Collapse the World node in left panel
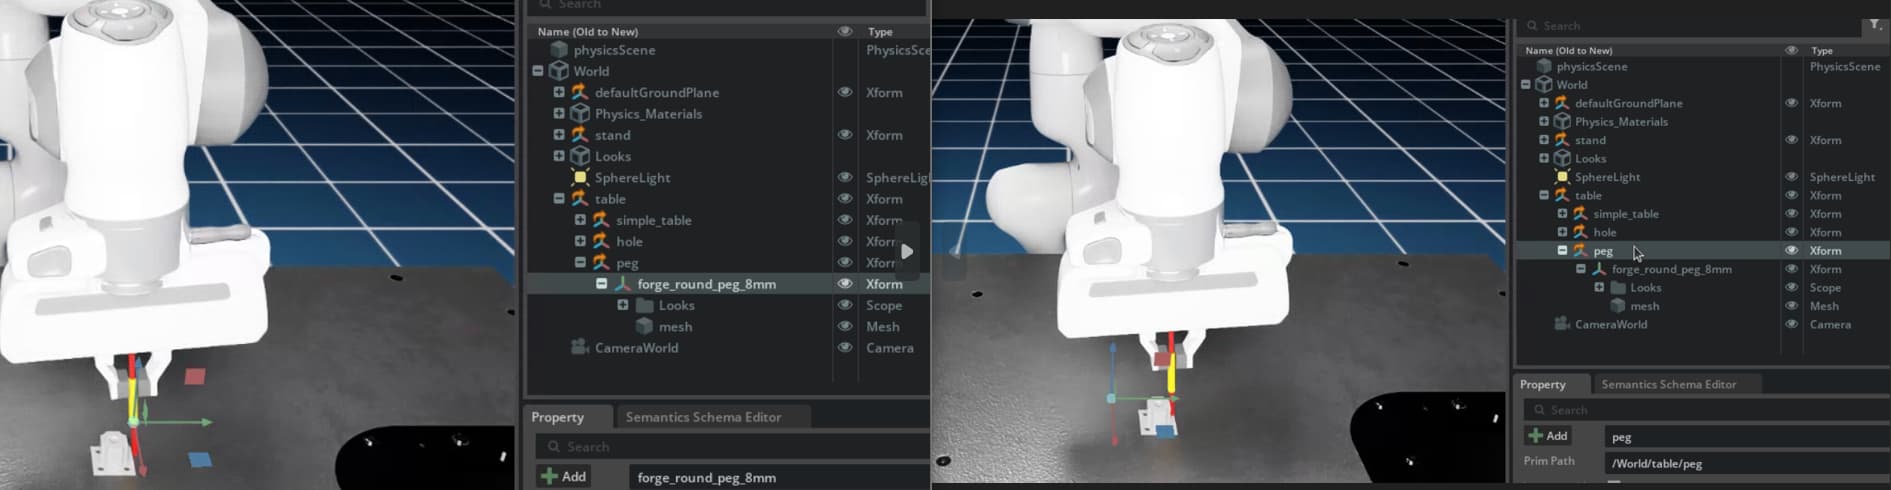The image size is (1891, 490). [x=538, y=71]
